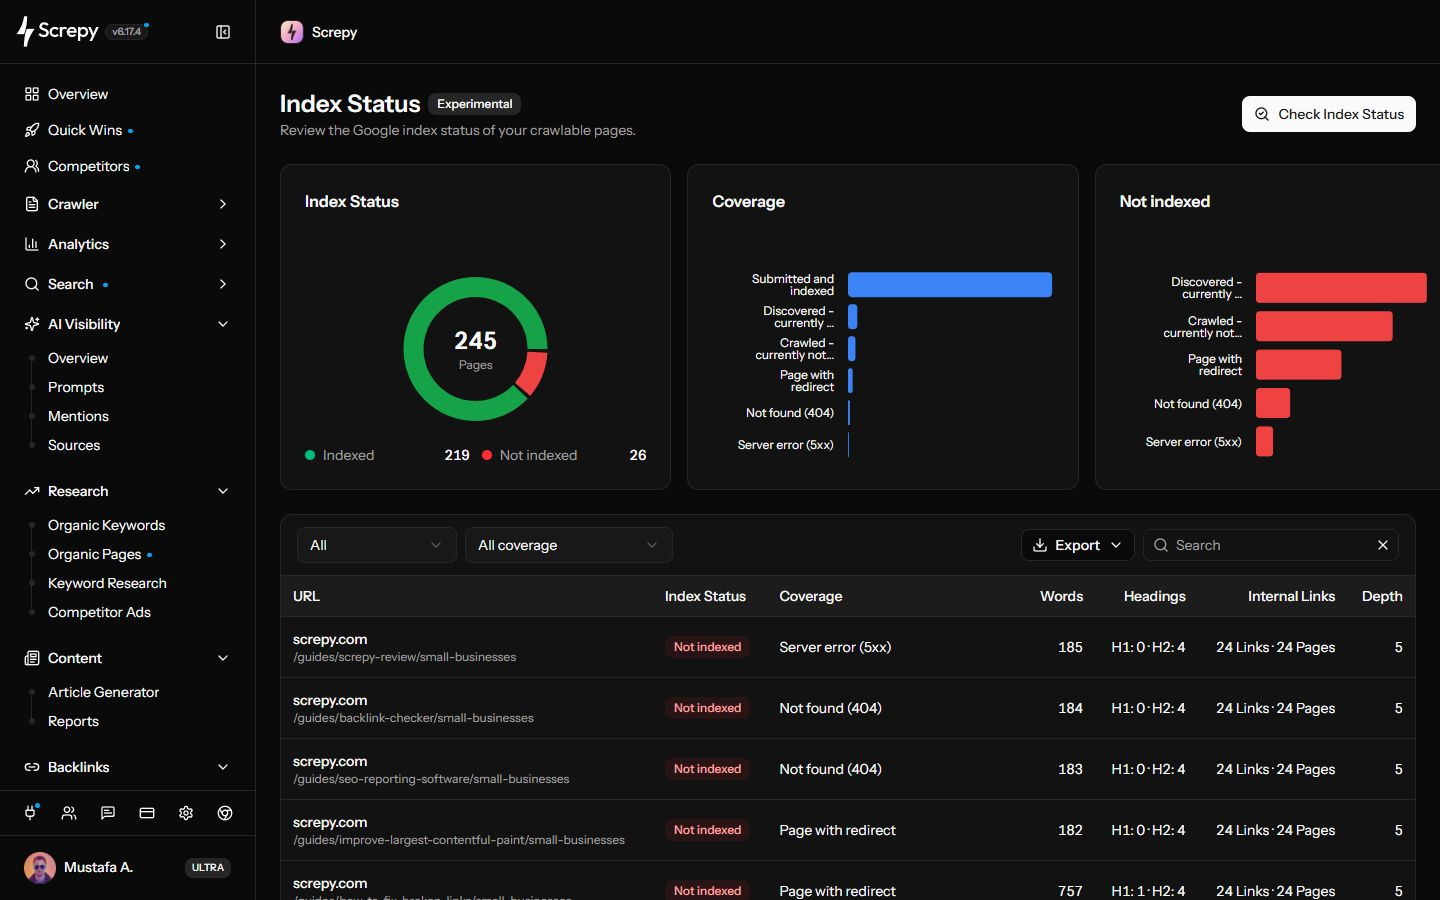
Task: Click the blue Submitted and indexed bar
Action: coord(950,285)
